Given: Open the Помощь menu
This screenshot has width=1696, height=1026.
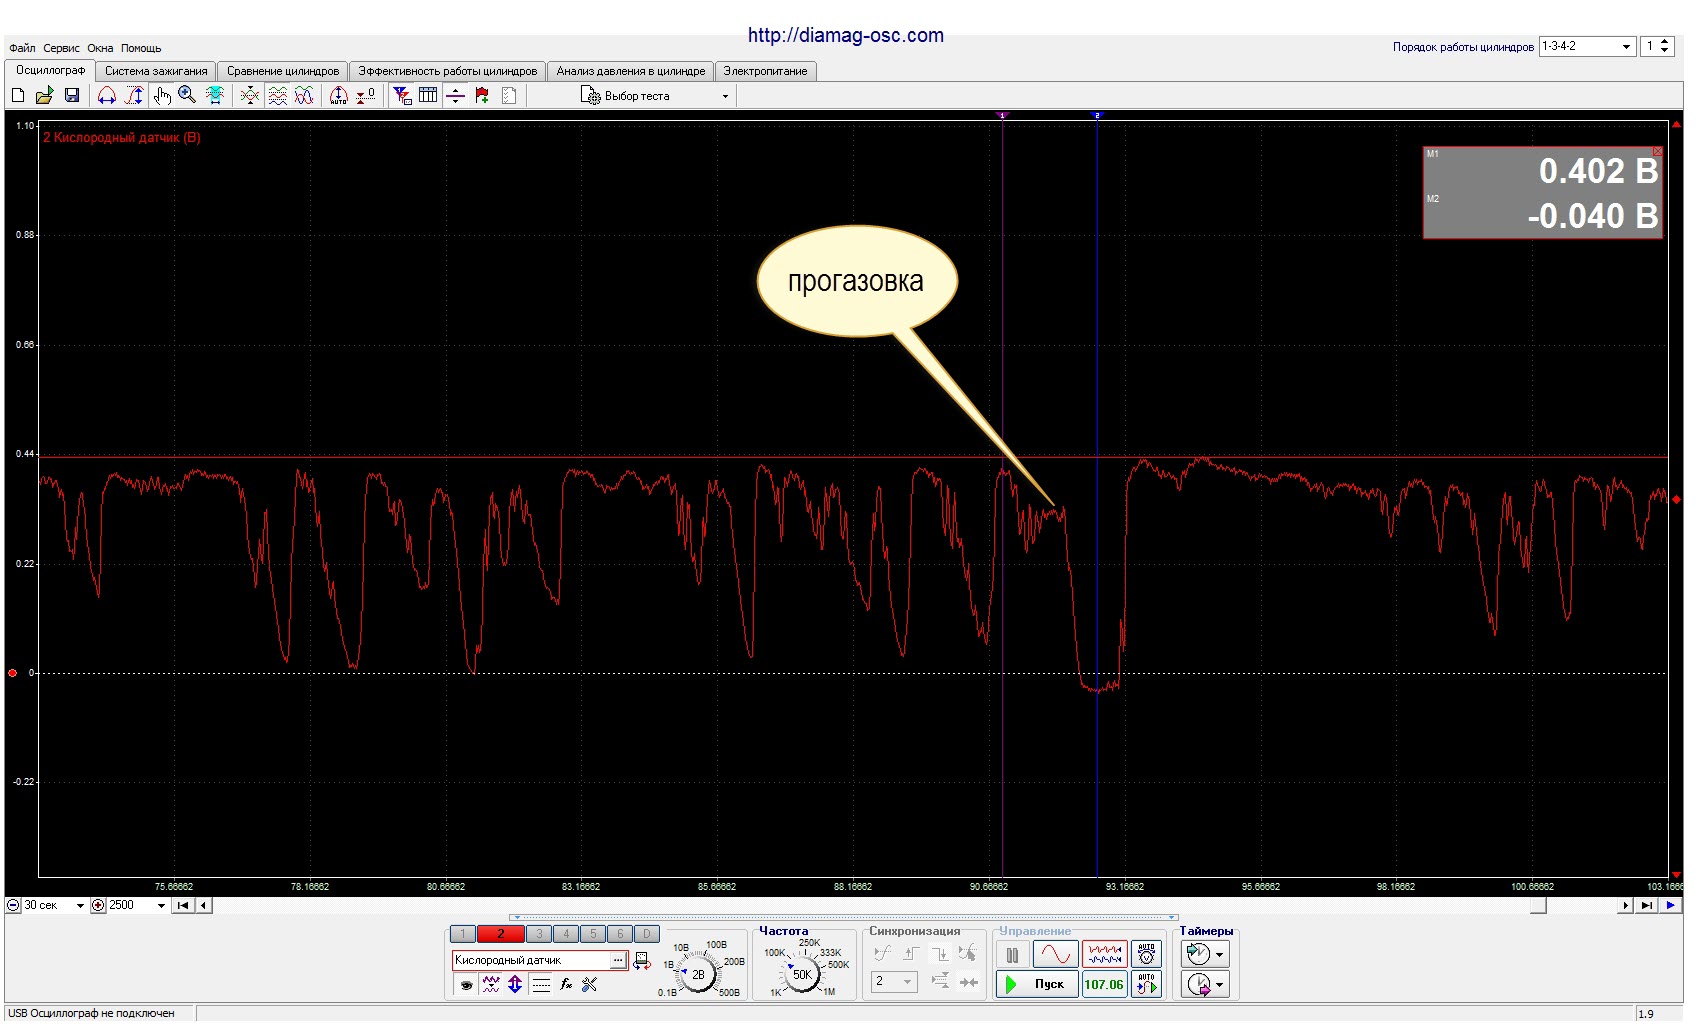Looking at the screenshot, I should tap(141, 48).
